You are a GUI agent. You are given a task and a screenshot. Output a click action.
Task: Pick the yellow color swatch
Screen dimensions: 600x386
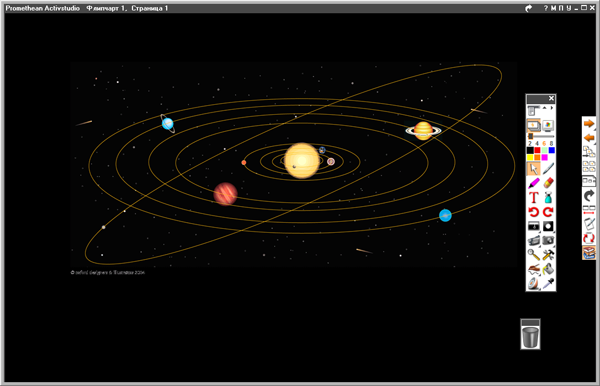pos(530,157)
